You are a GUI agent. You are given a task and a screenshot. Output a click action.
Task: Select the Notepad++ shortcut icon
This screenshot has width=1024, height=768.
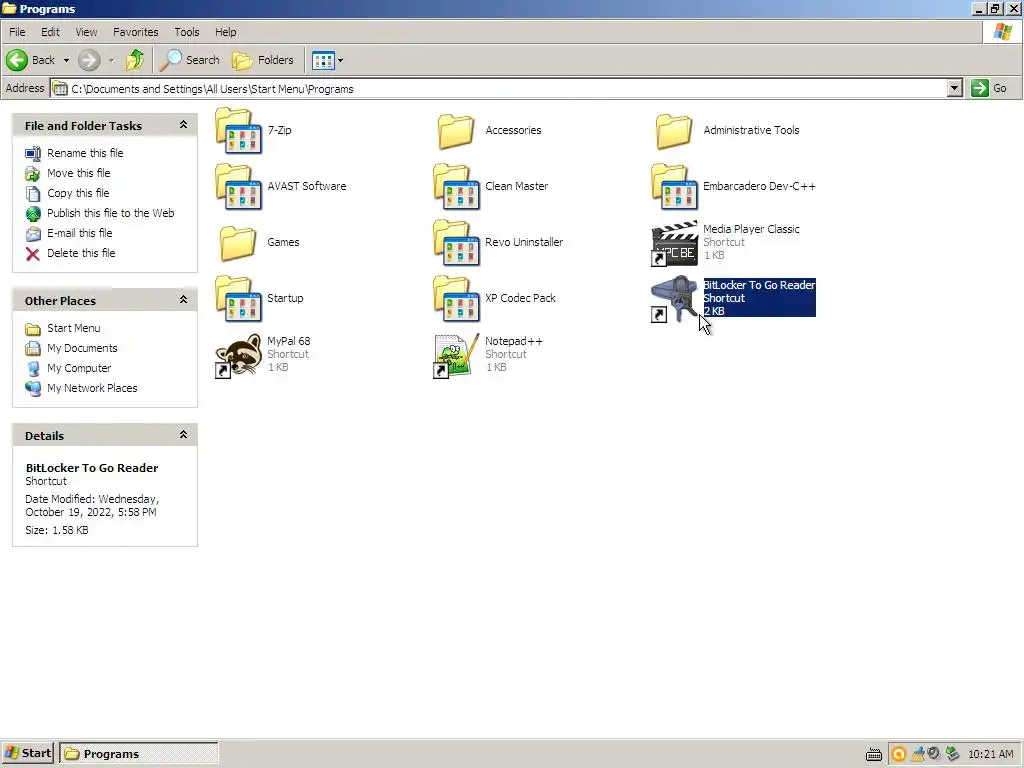[456, 355]
